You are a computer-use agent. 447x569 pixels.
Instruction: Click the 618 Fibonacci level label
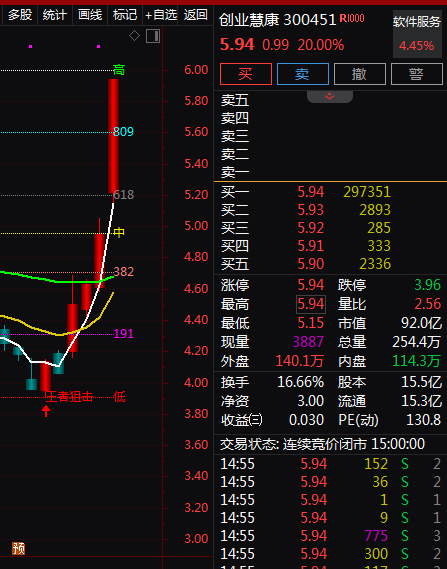[123, 195]
